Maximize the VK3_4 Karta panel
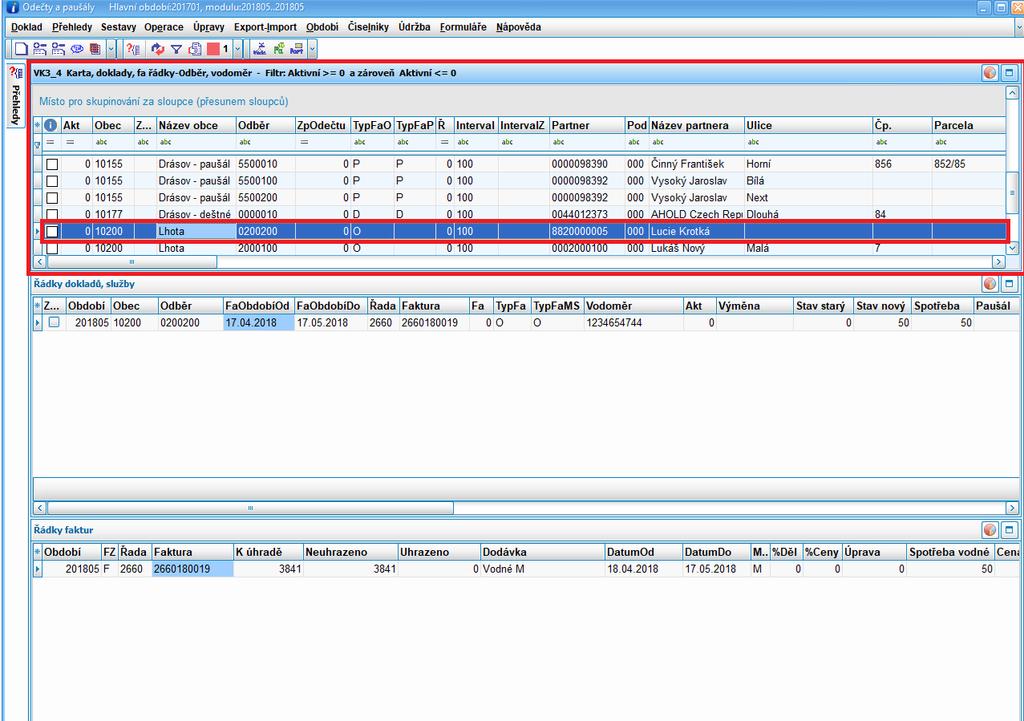The height and width of the screenshot is (721, 1024). tap(1010, 73)
